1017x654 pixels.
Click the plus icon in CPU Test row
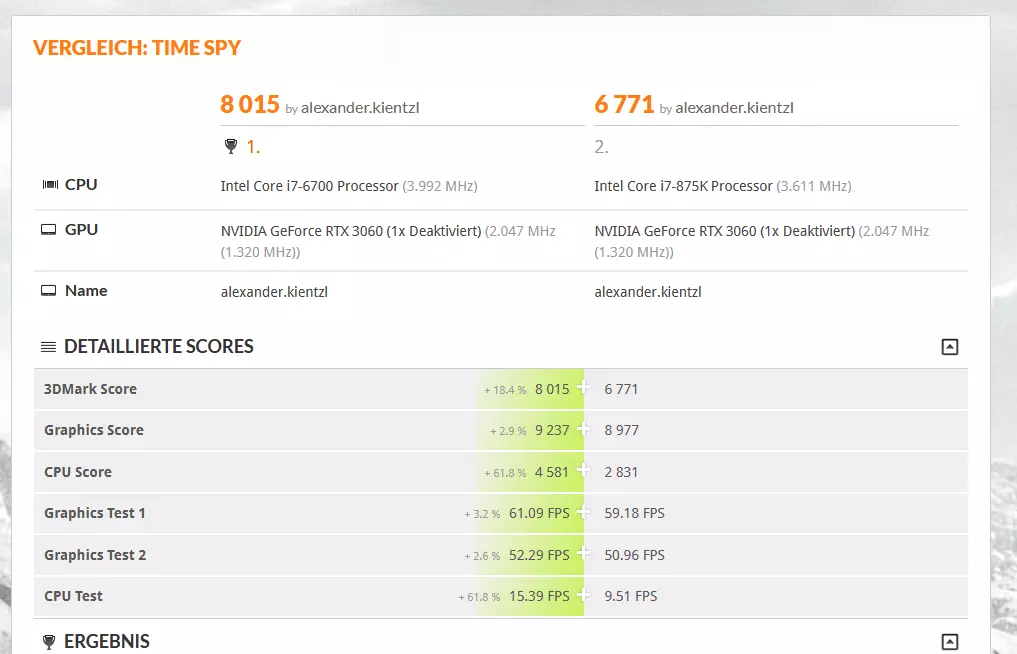583,594
